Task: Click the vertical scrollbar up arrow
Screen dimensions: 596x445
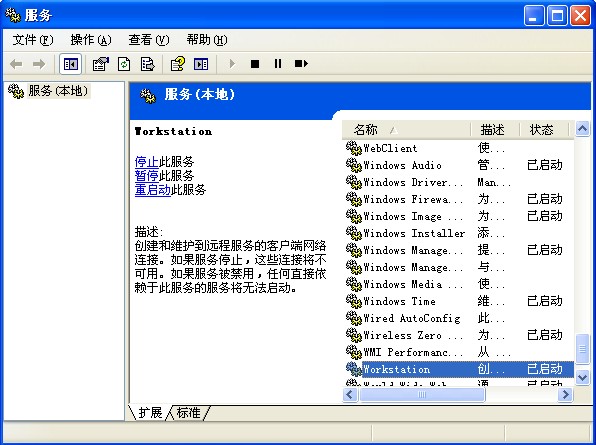Action: point(582,129)
